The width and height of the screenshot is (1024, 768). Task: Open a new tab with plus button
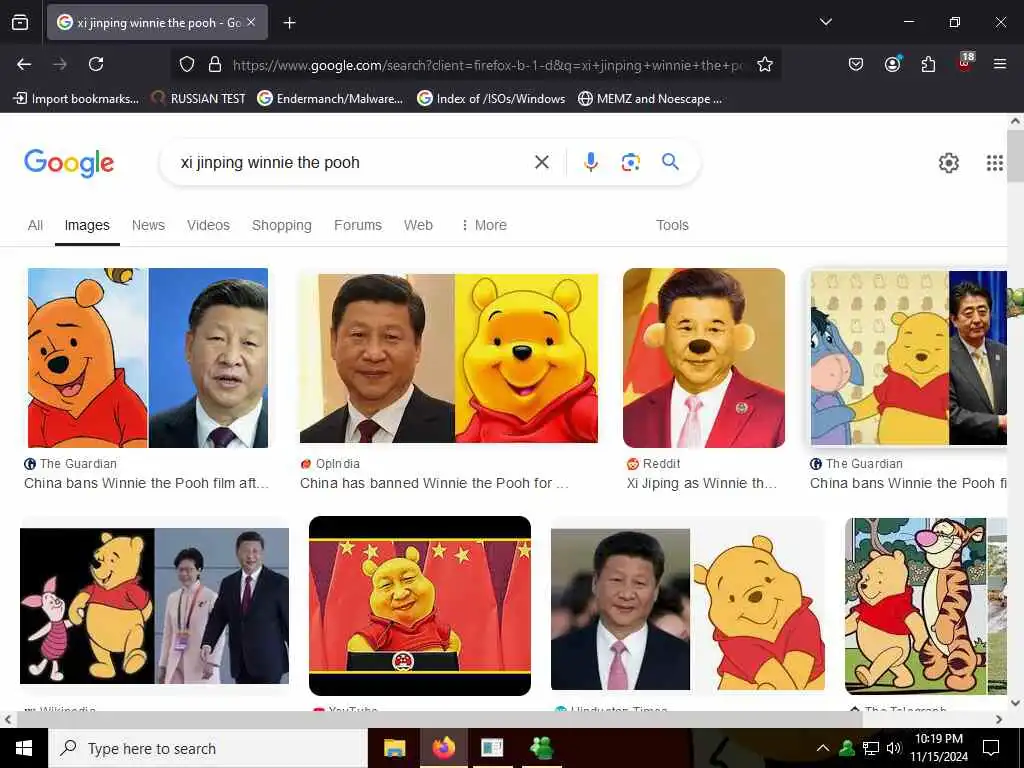pos(289,23)
